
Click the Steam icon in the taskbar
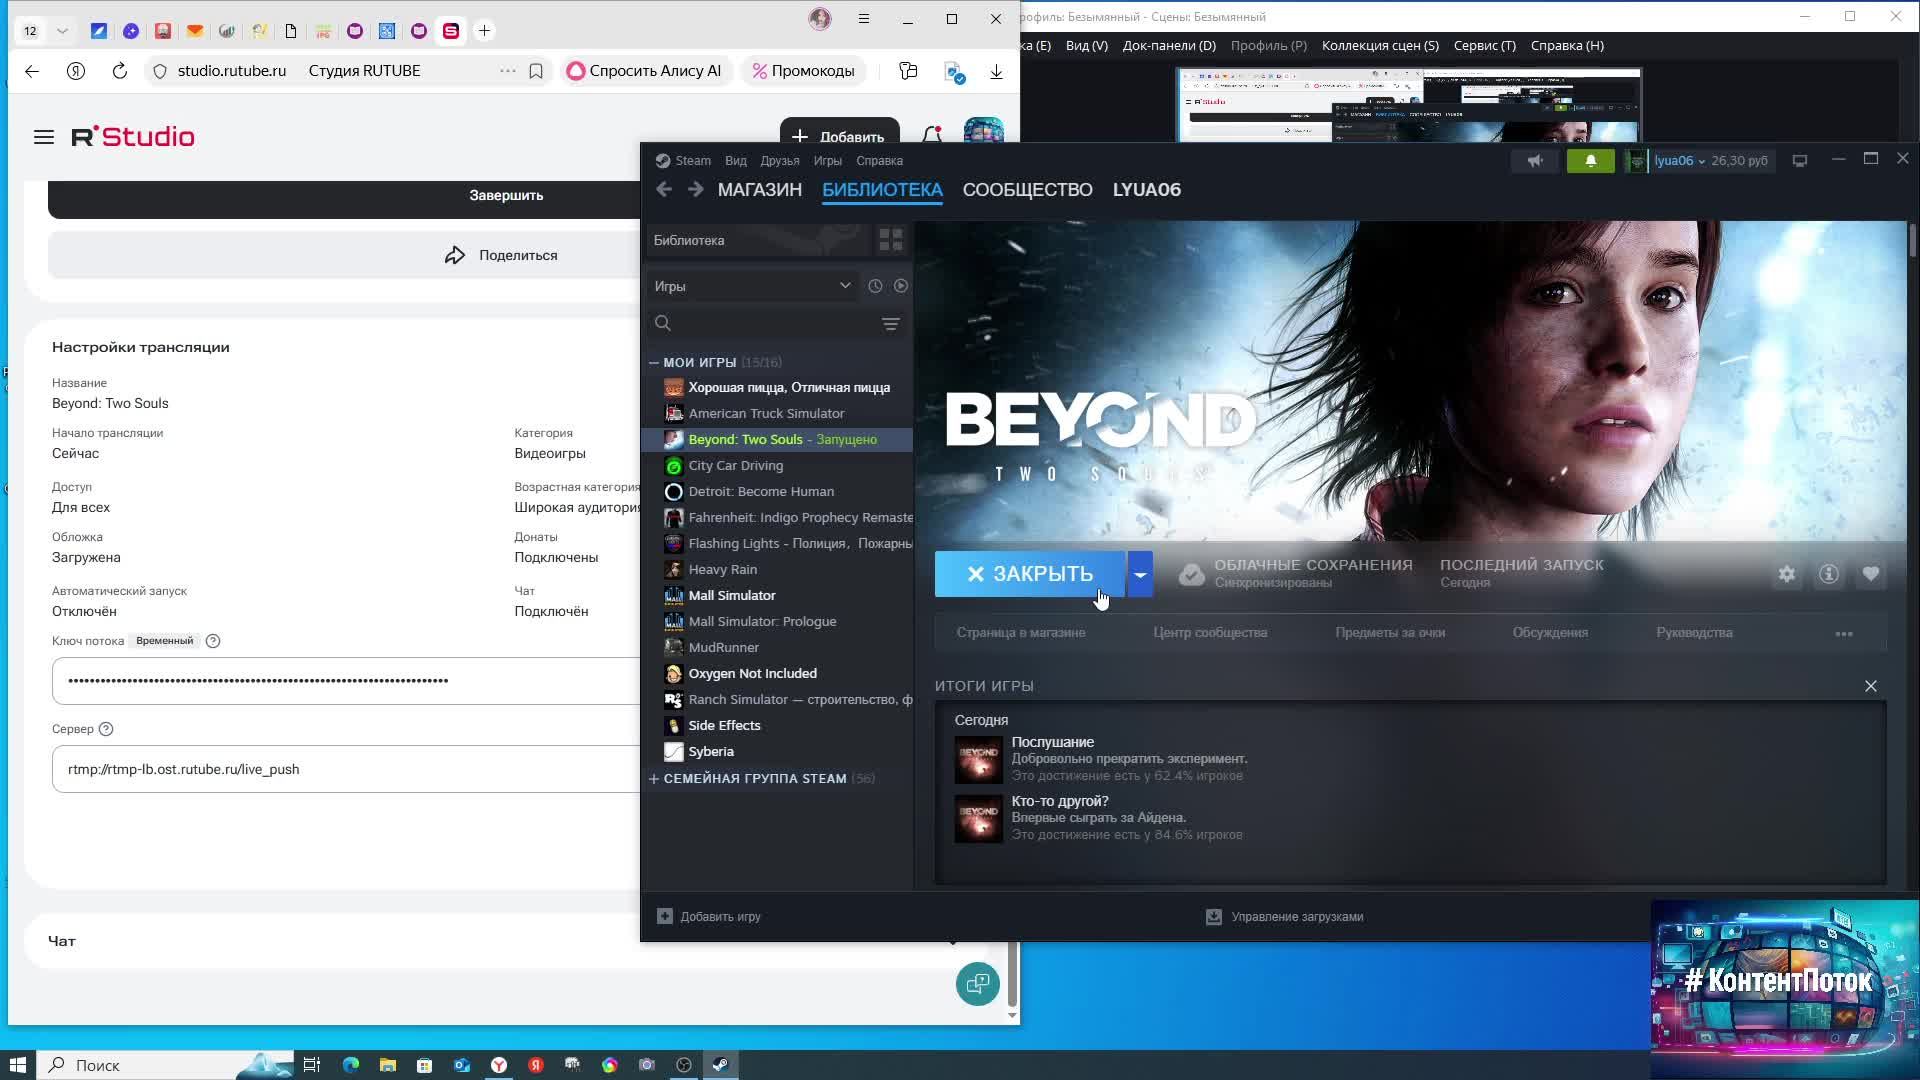721,1065
